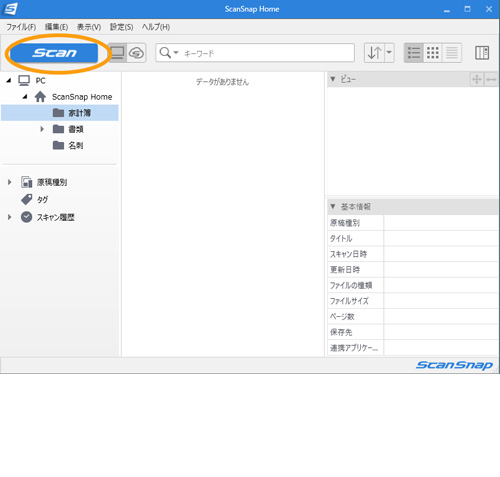Click the 更新日時 property row
The image size is (500, 477).
click(x=413, y=270)
